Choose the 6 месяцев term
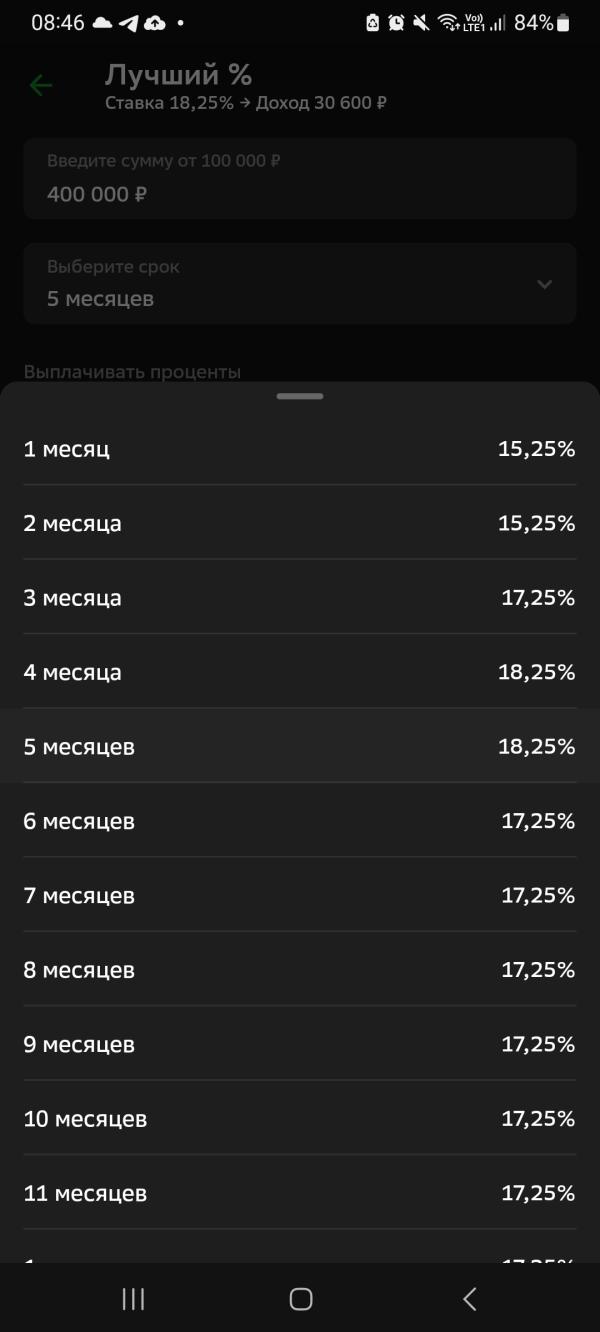 (x=300, y=821)
